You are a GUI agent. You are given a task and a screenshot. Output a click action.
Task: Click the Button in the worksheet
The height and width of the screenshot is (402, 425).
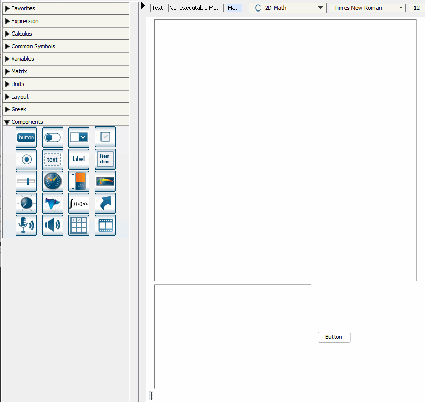coord(334,337)
